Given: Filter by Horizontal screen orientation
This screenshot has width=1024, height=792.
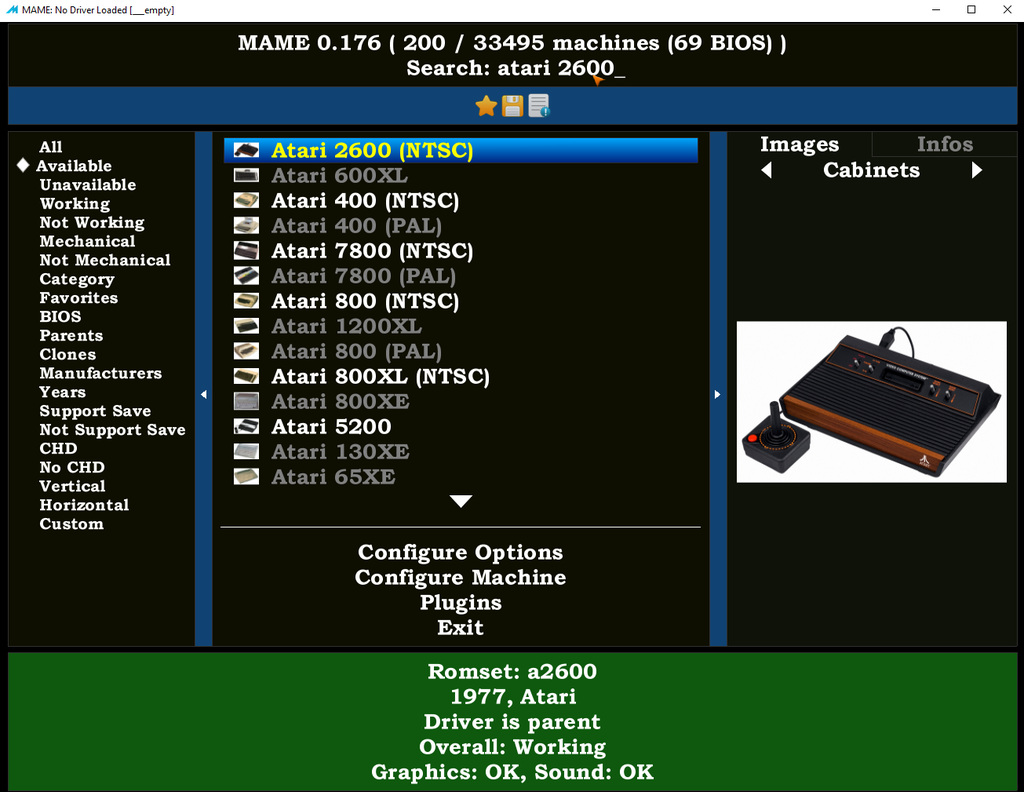Looking at the screenshot, I should 84,505.
